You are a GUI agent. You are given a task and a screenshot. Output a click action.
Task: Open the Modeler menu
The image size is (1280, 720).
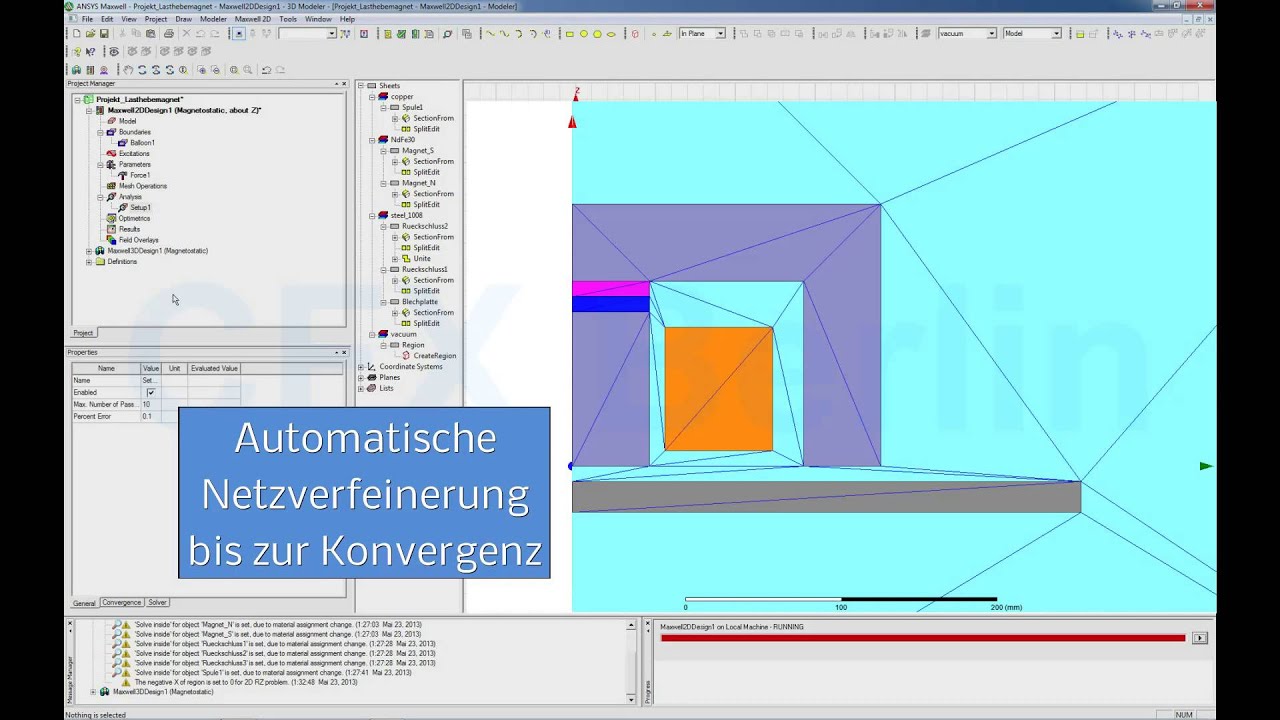point(213,19)
